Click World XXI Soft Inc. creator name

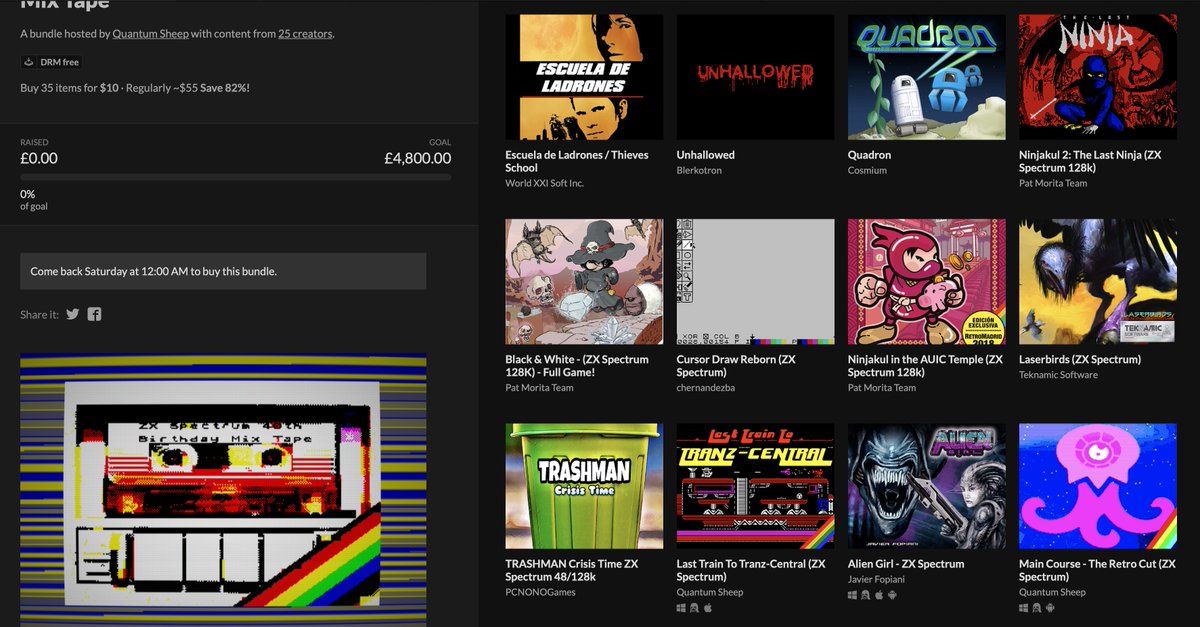coord(545,183)
